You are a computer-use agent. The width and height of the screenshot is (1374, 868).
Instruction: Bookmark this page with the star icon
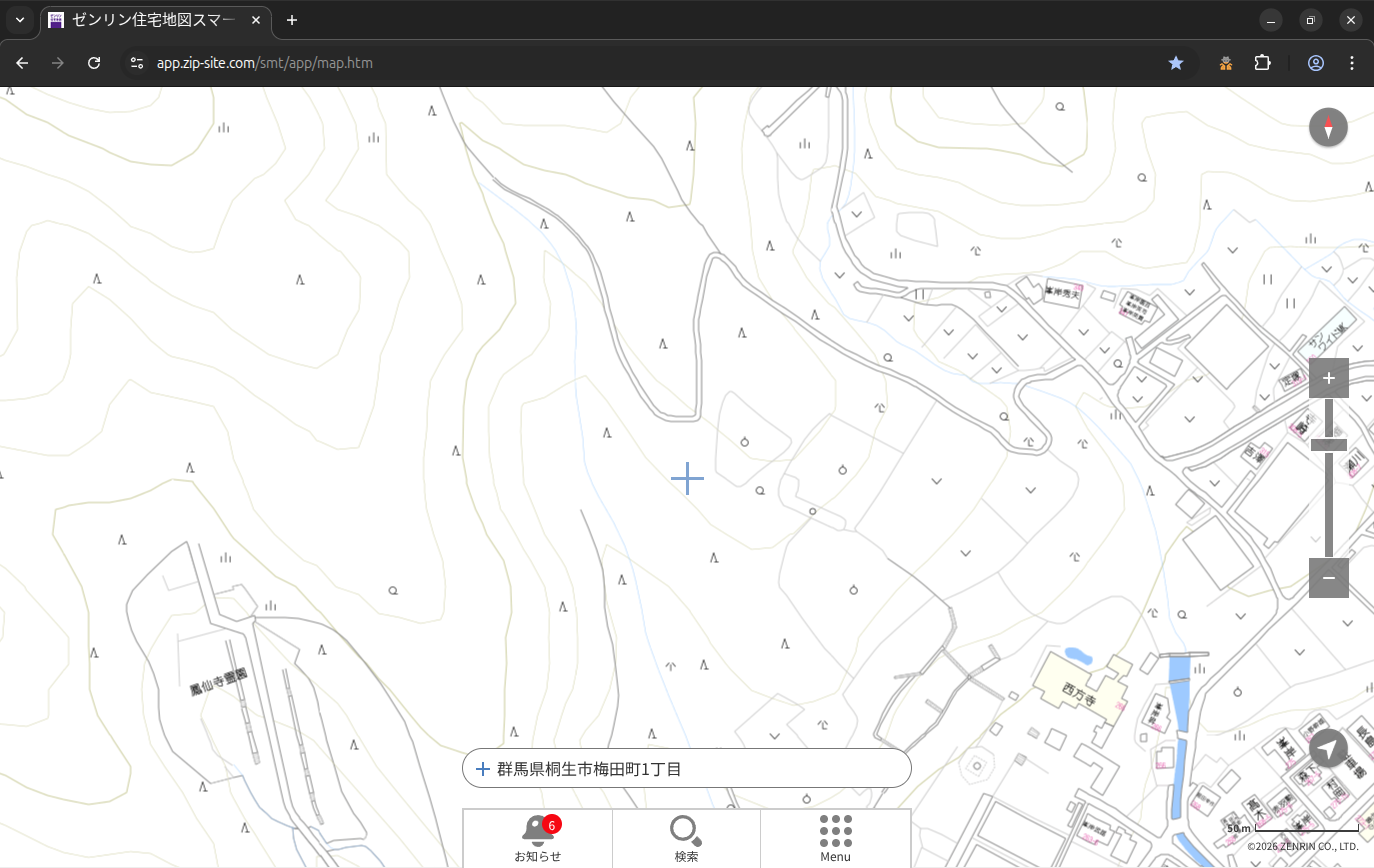[x=1176, y=63]
